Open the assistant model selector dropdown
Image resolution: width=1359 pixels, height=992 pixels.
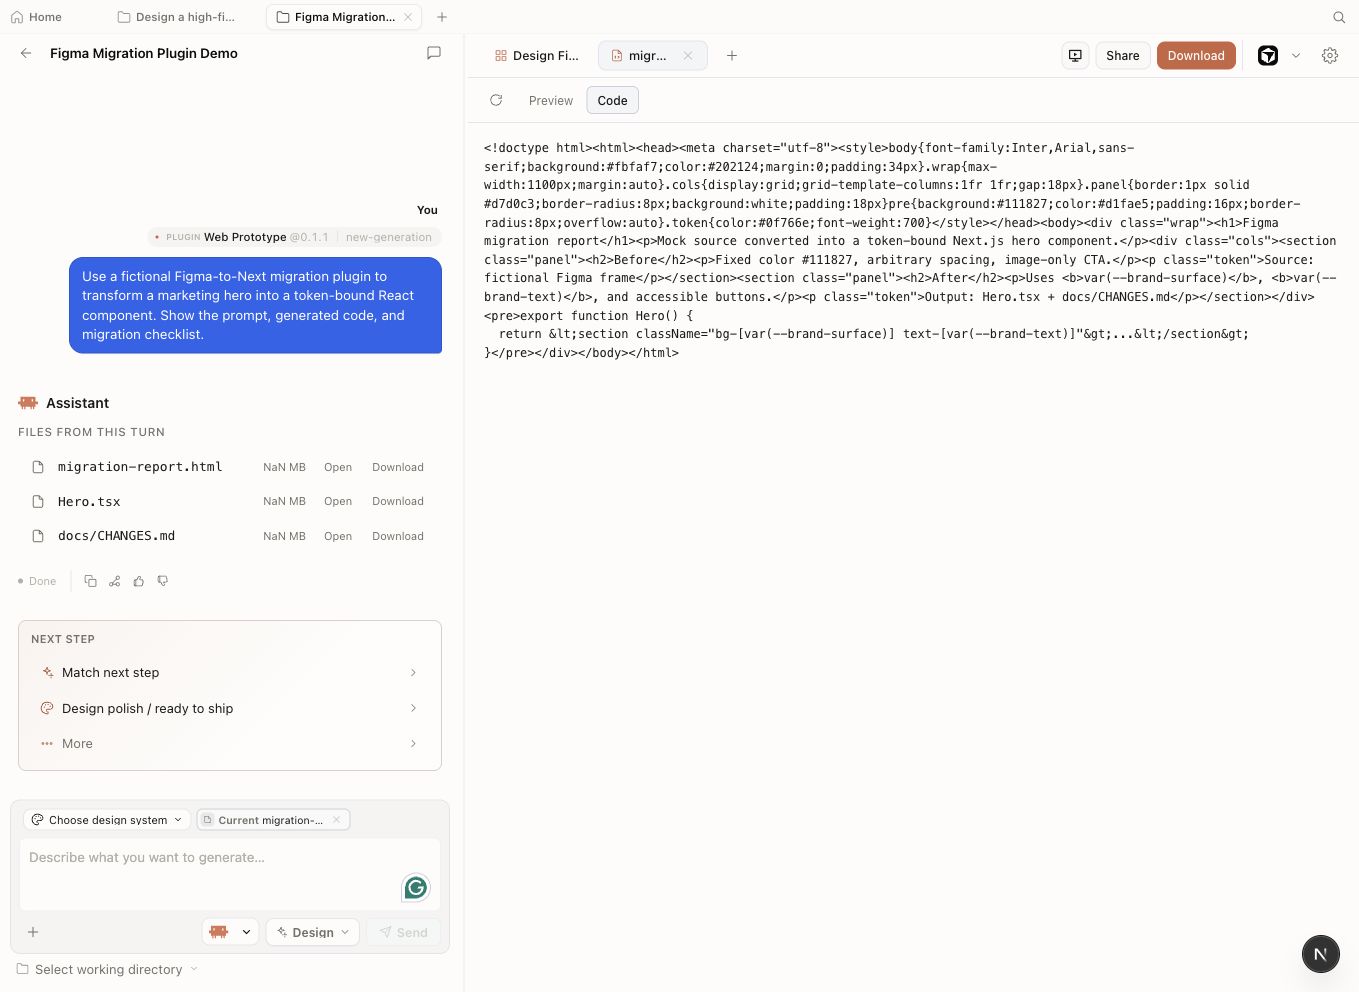click(x=231, y=932)
